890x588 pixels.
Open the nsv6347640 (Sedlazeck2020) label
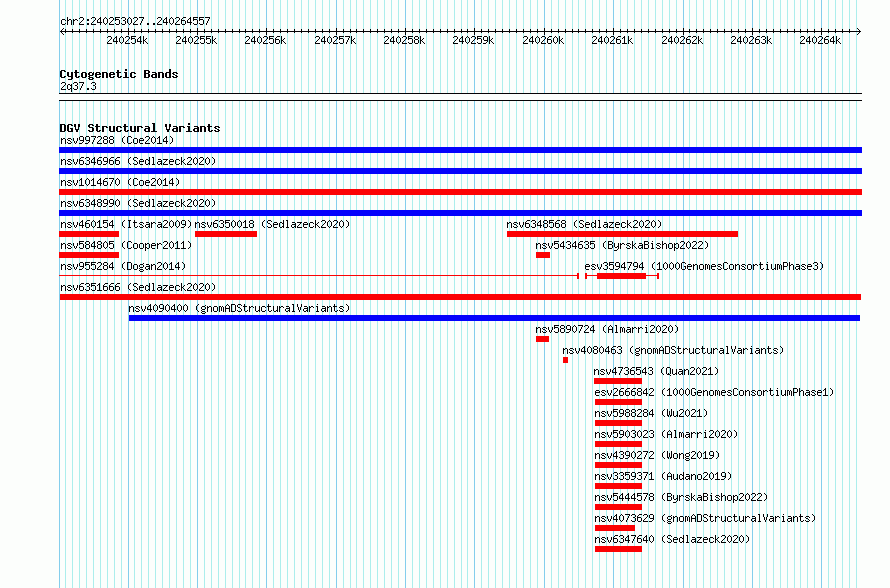point(672,539)
